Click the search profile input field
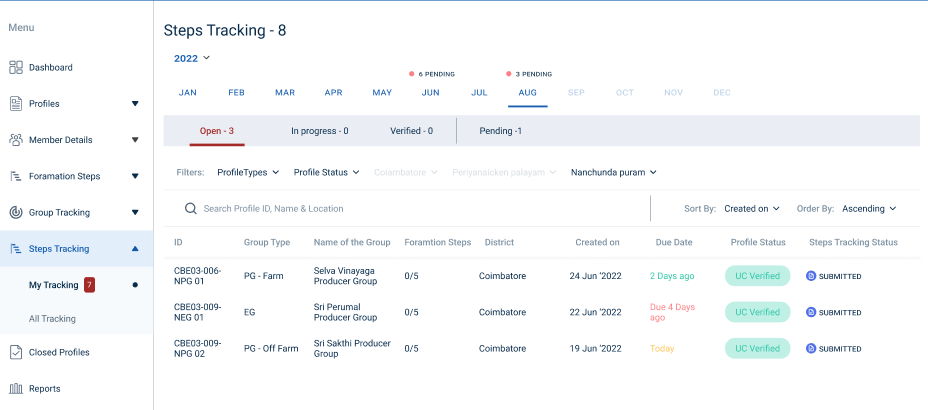This screenshot has width=928, height=410. click(420, 209)
